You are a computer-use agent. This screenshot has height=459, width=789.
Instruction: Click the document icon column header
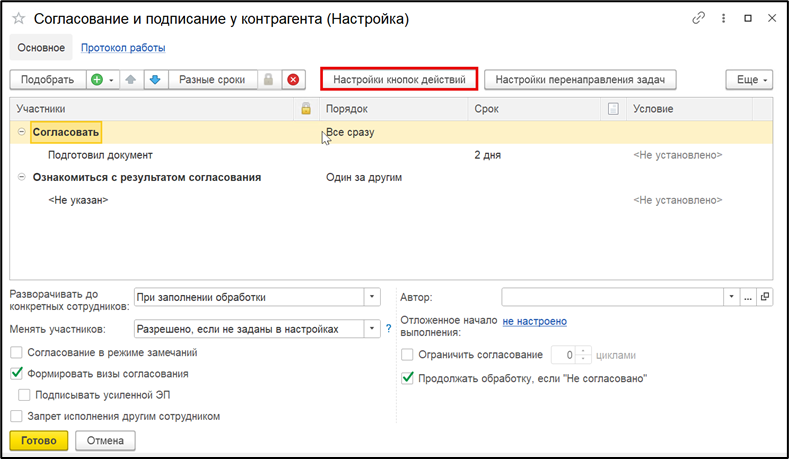[613, 109]
